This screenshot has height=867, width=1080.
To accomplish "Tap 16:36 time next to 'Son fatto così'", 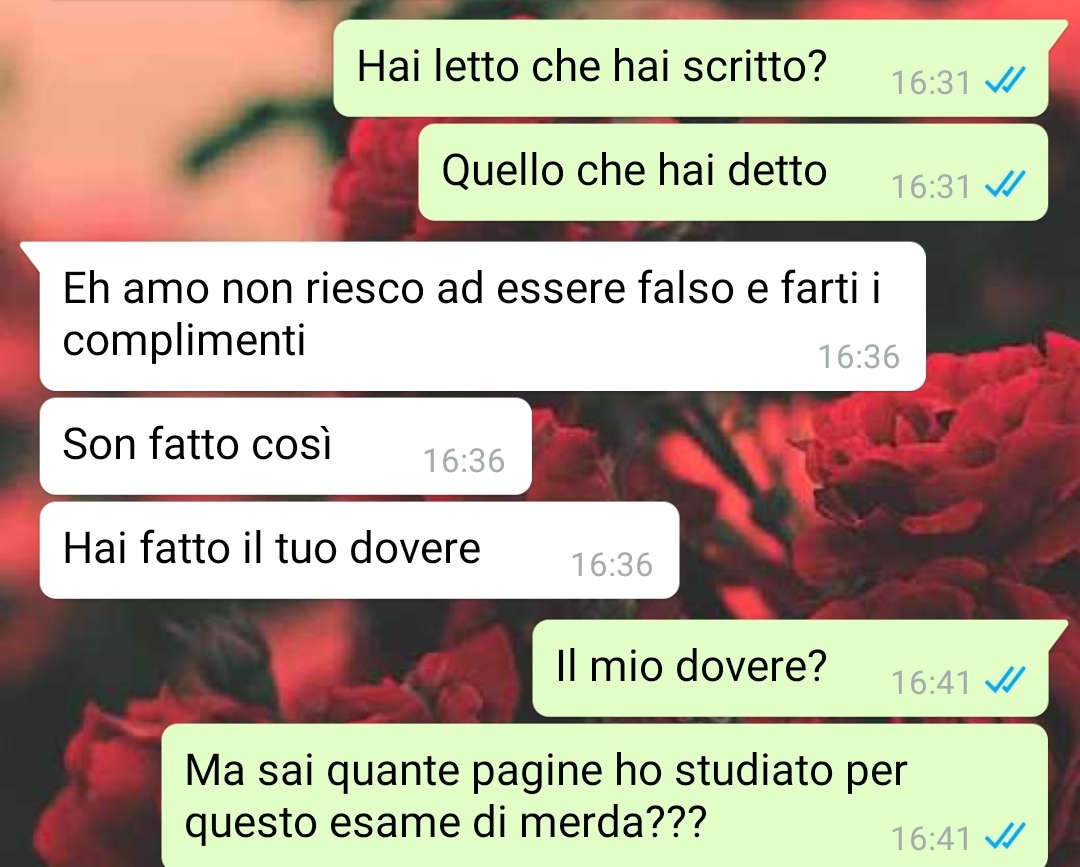I will pyautogui.click(x=464, y=461).
